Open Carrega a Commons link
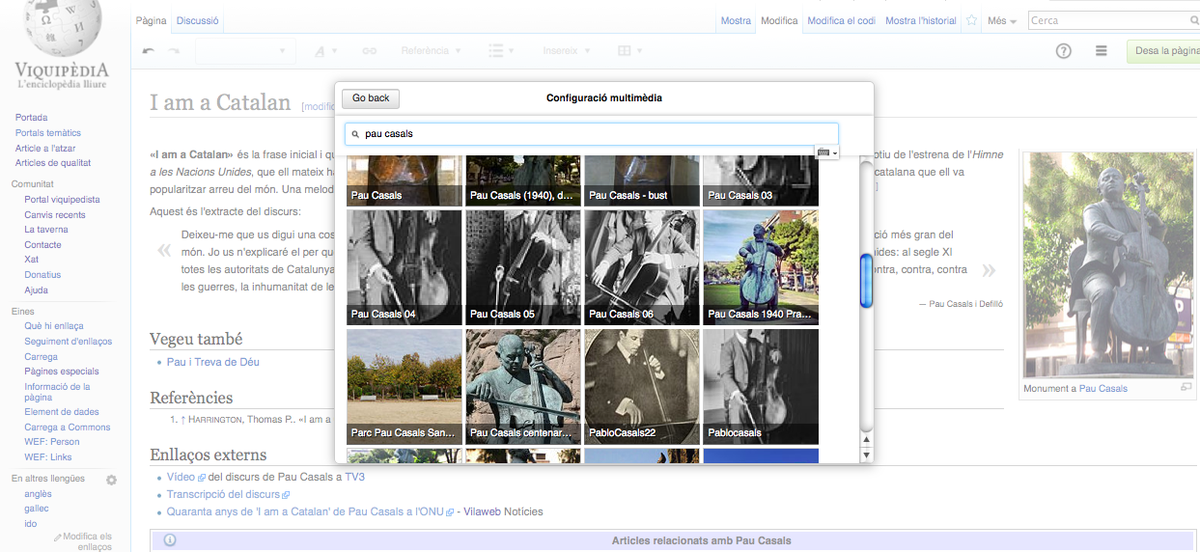Image resolution: width=1200 pixels, height=552 pixels. [x=67, y=427]
